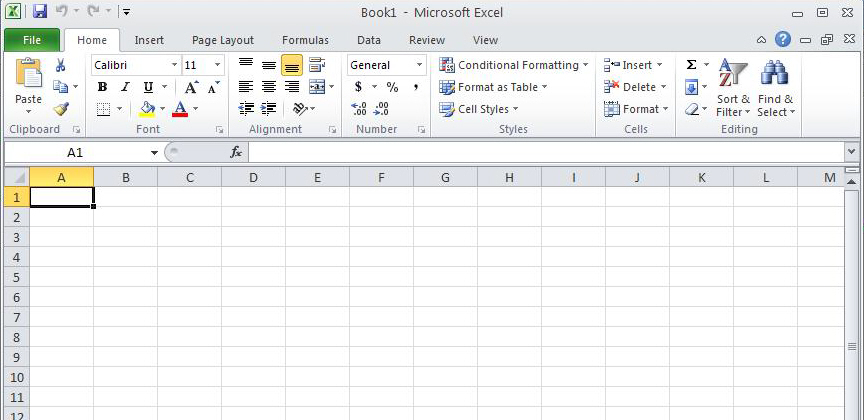Viewport: 864px width, 420px height.
Task: Switch to the Formulas tab
Action: pos(305,40)
